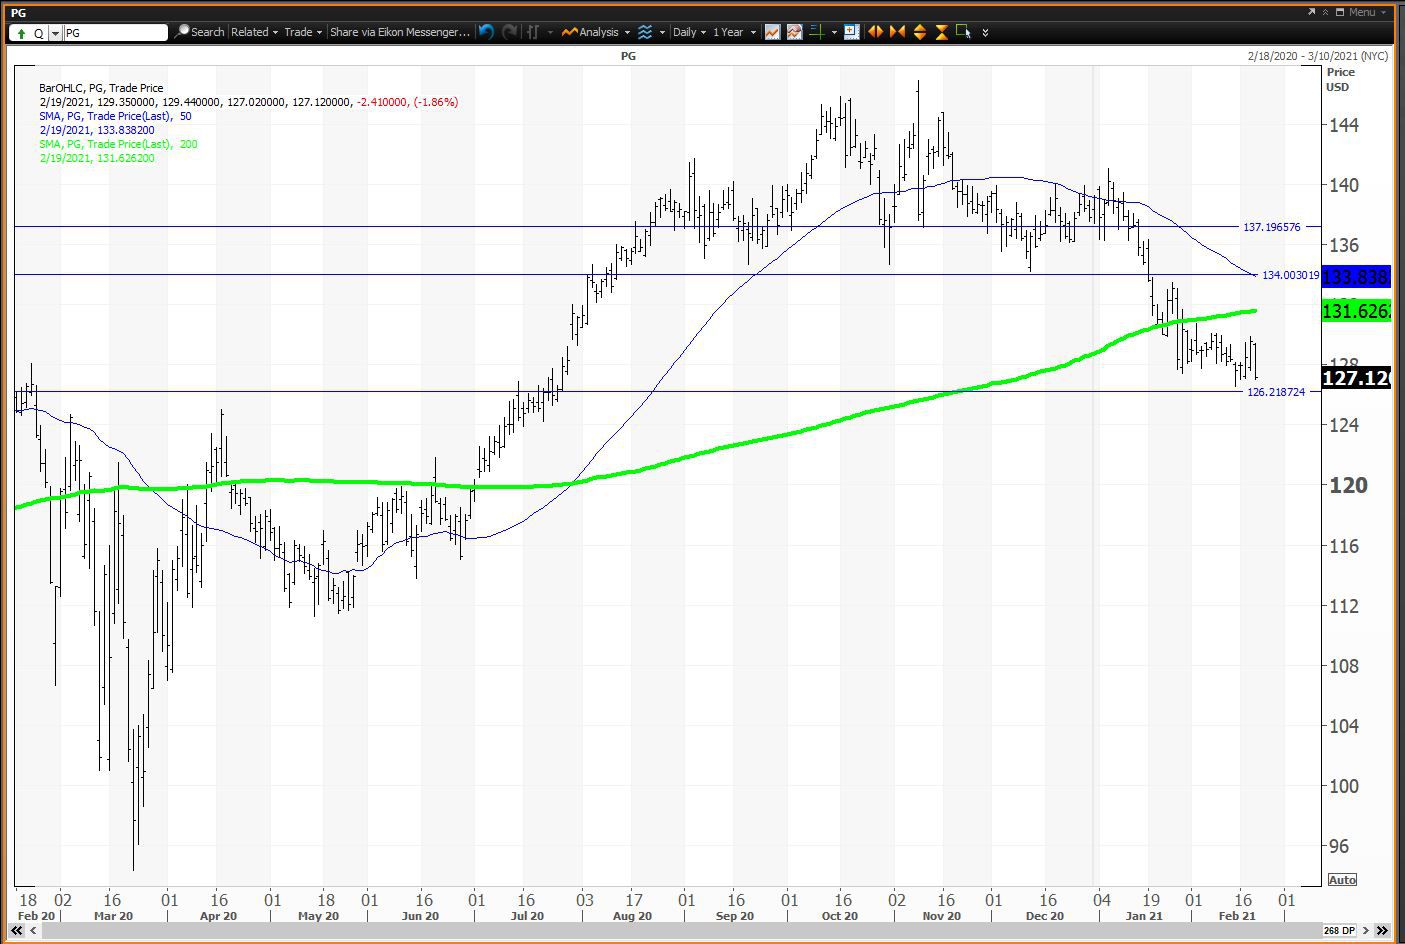Click the Search button
1405x944 pixels.
coord(199,32)
